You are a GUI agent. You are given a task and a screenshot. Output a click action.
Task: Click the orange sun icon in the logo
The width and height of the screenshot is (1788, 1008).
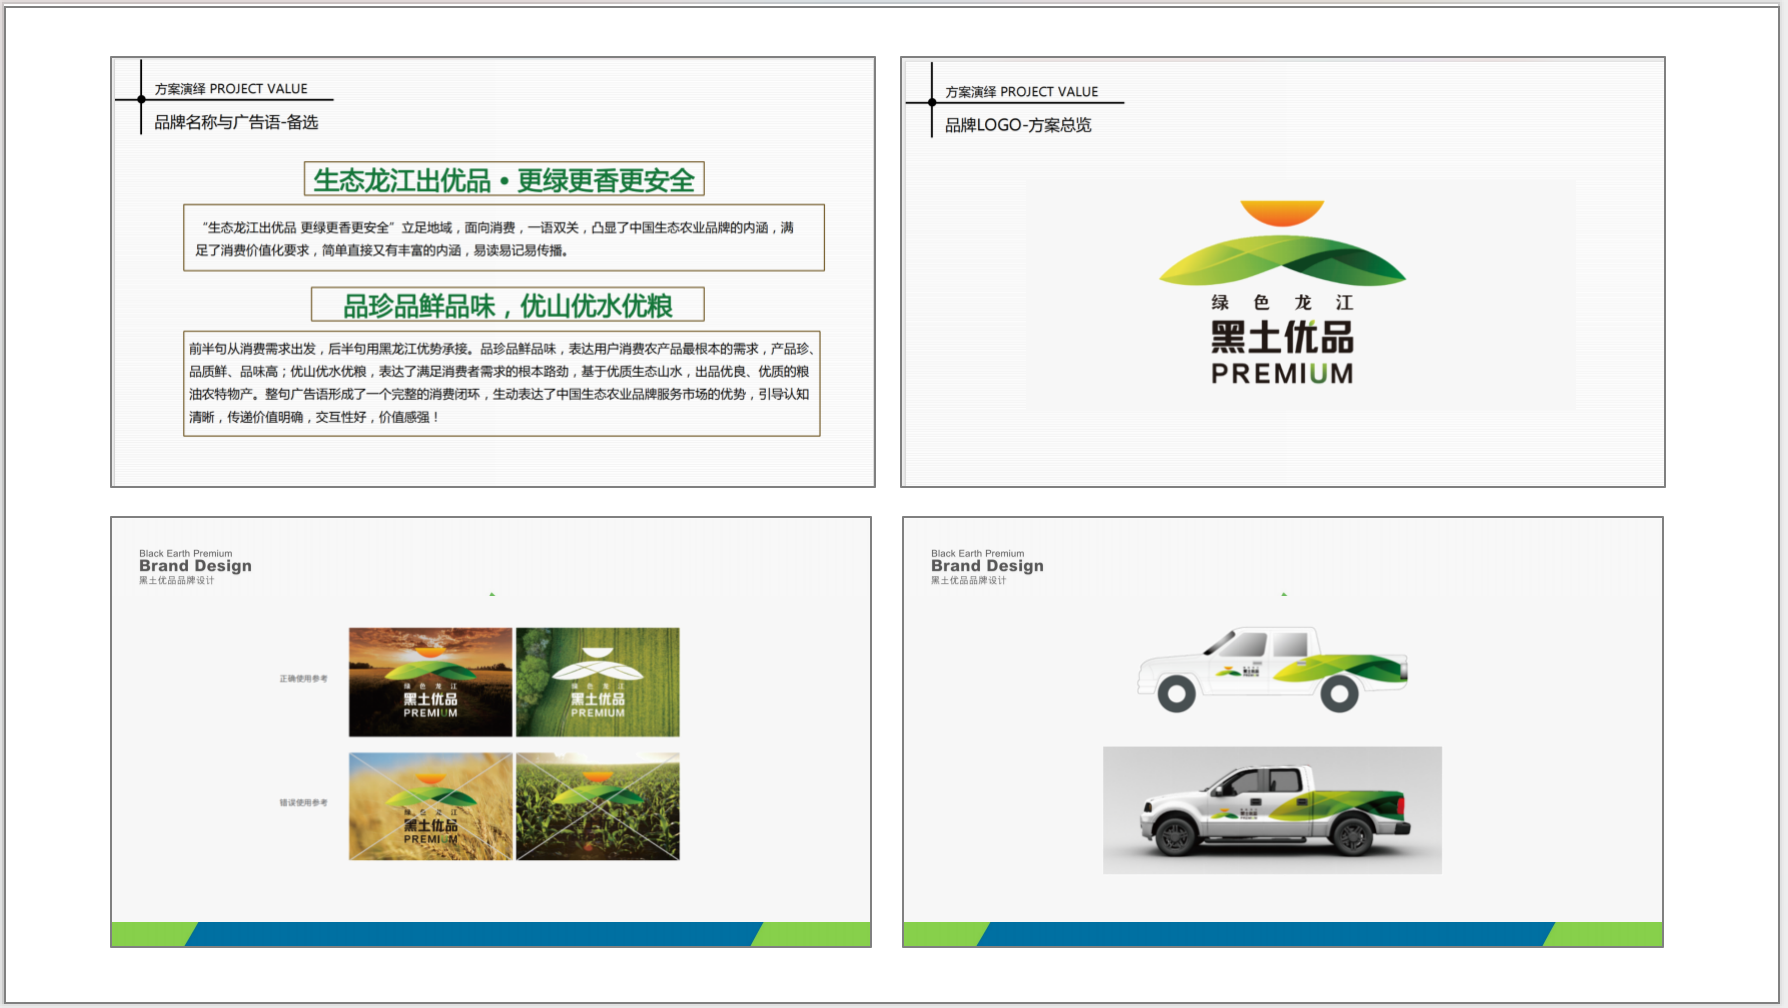coord(1282,212)
